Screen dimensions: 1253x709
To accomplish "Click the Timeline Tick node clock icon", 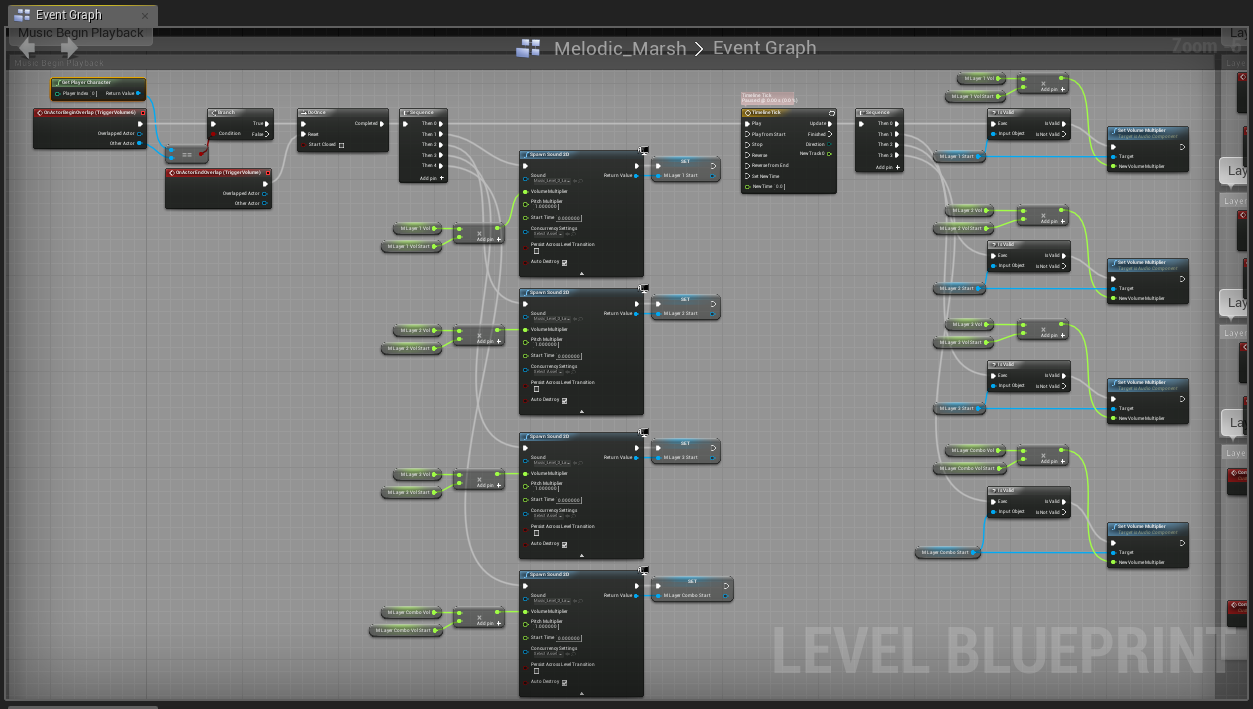I will [747, 113].
